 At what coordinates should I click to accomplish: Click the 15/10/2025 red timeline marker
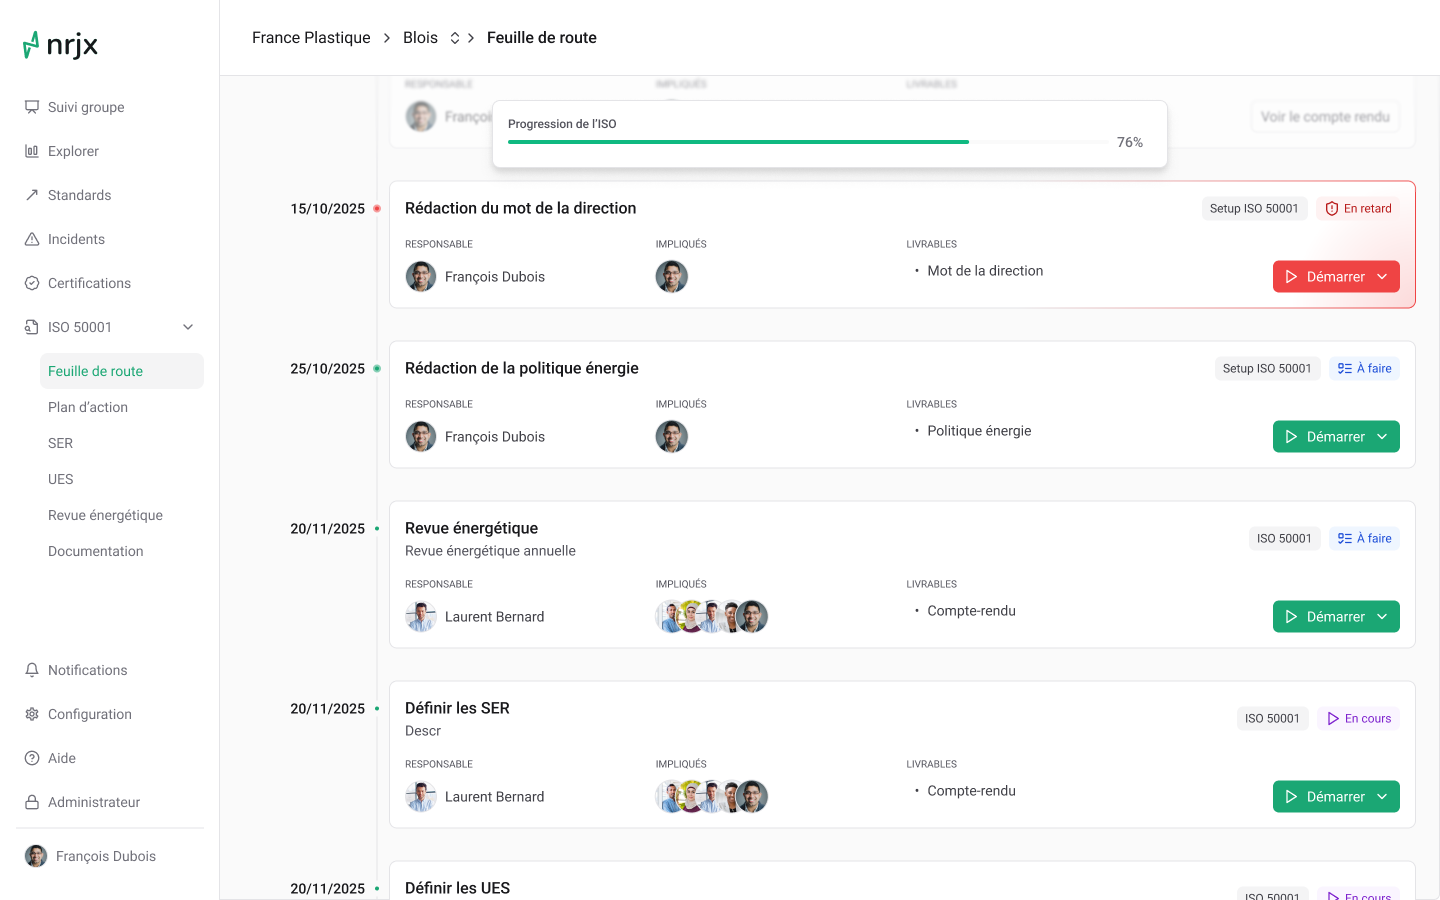click(377, 209)
